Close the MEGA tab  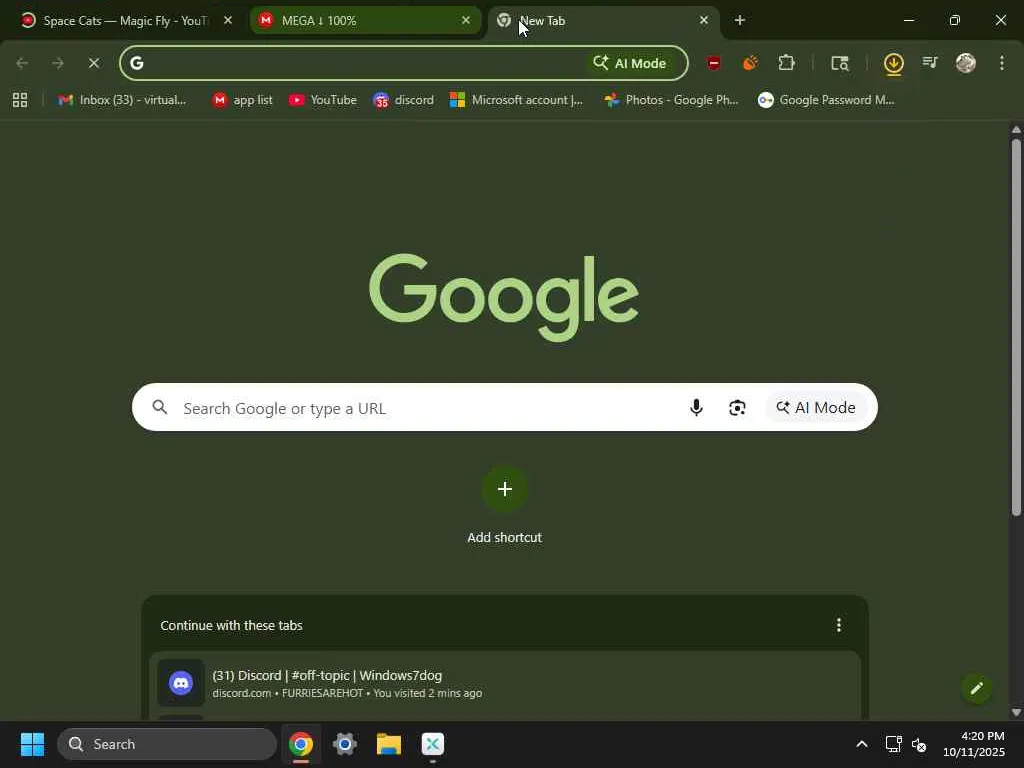[x=466, y=20]
